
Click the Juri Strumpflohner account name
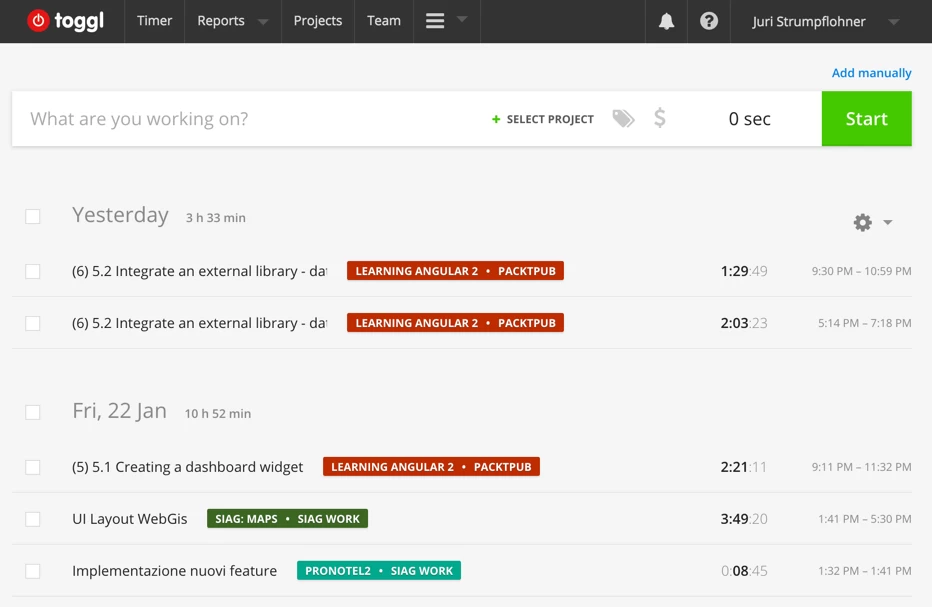coord(808,21)
